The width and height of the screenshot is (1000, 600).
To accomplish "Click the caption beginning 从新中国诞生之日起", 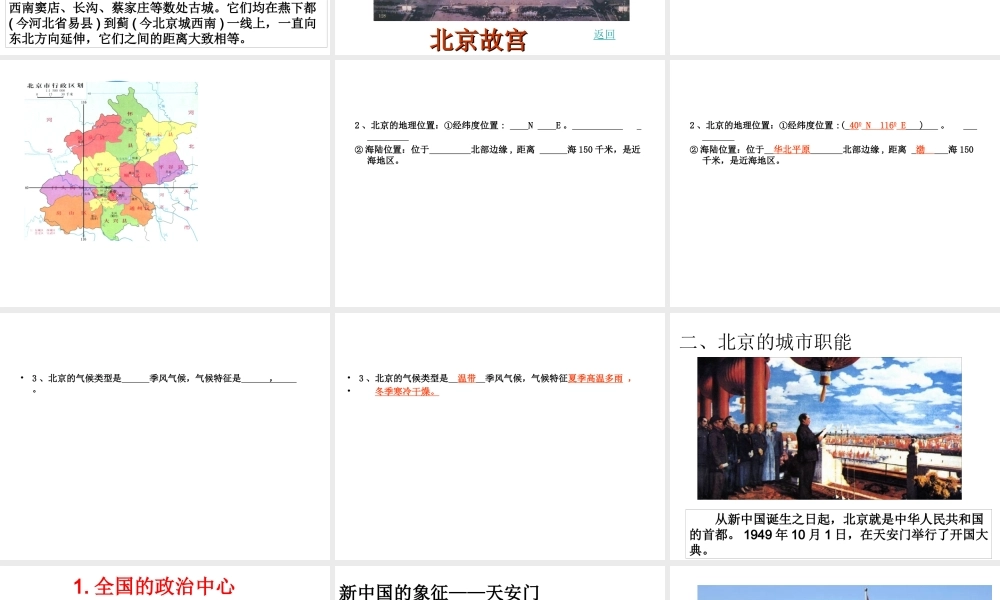I will pos(838,534).
